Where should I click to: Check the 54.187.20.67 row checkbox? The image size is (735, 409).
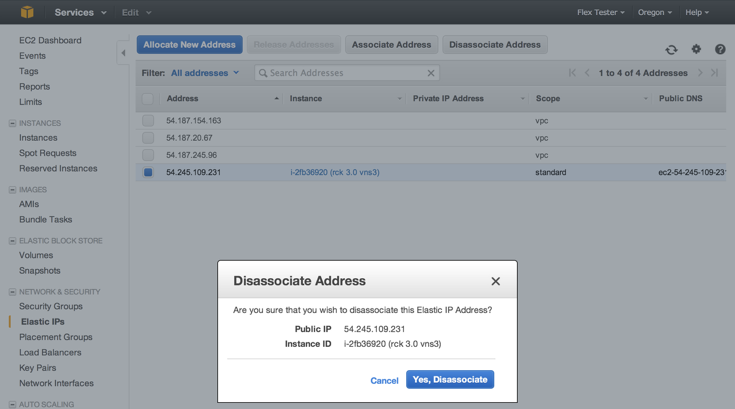(148, 138)
